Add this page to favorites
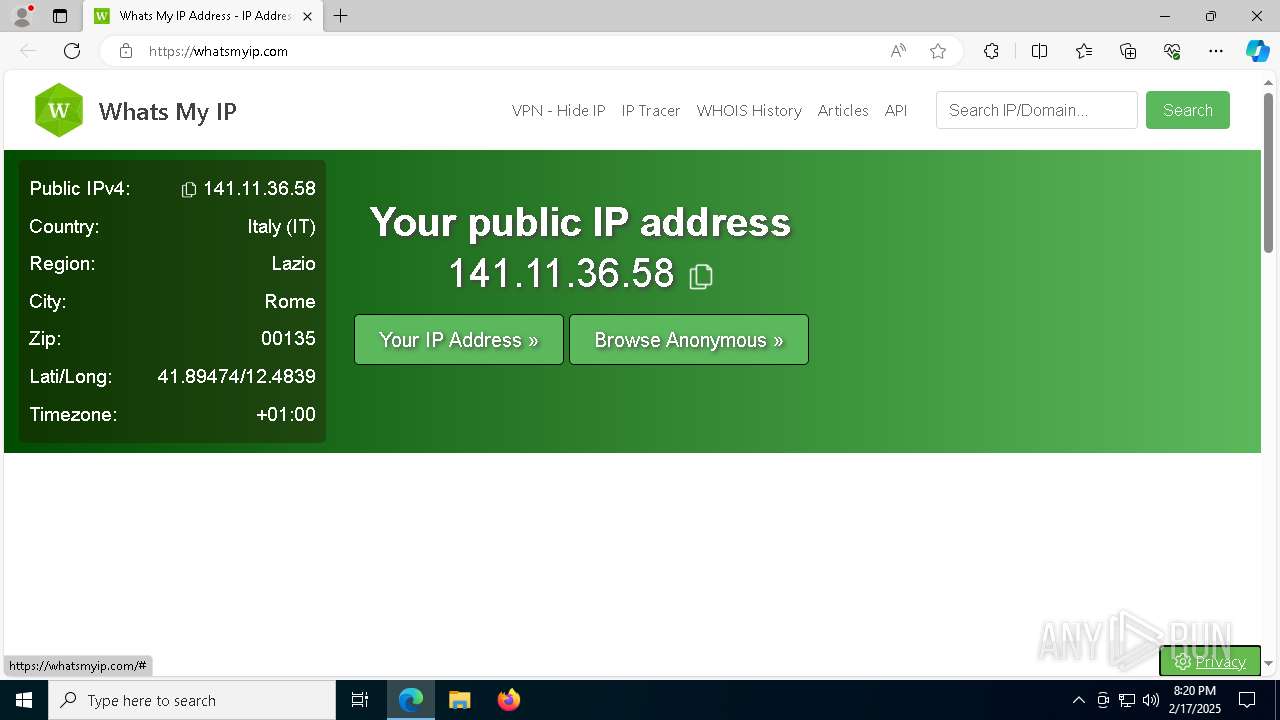The image size is (1280, 720). click(938, 51)
